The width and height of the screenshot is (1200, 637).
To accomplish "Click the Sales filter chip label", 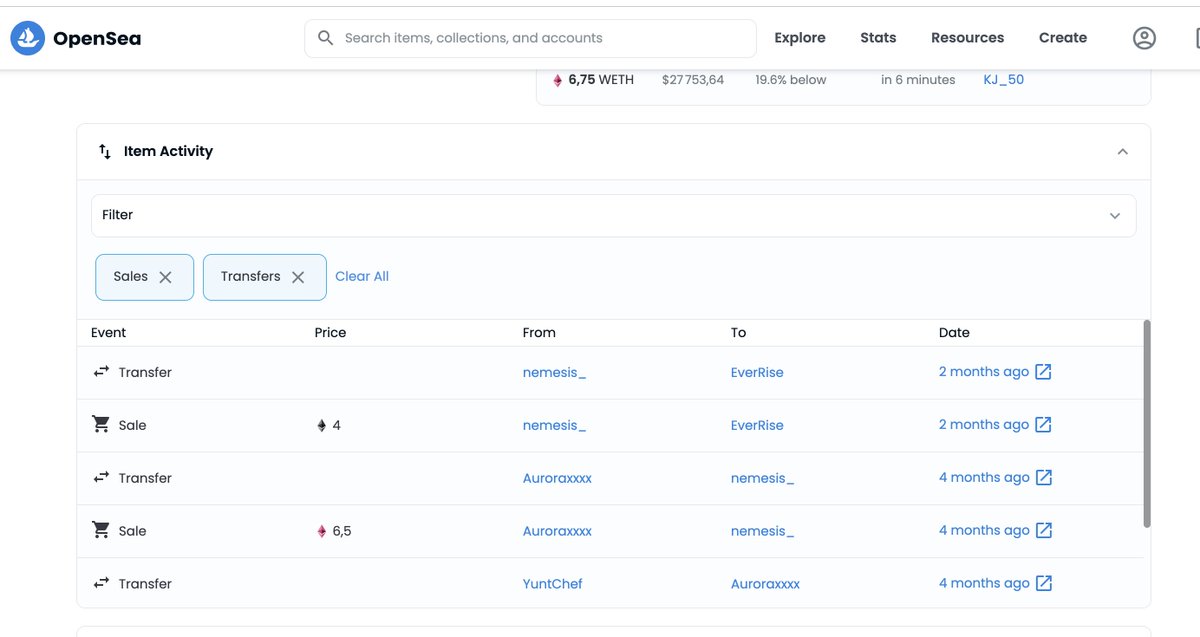I will [x=130, y=276].
